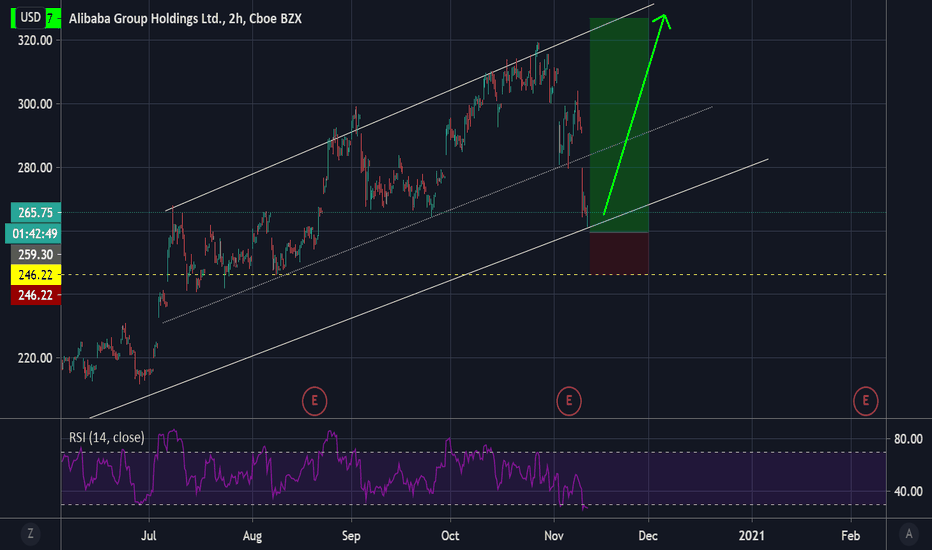Select the green long position target box
Screen dimensions: 932x550
pos(619,125)
